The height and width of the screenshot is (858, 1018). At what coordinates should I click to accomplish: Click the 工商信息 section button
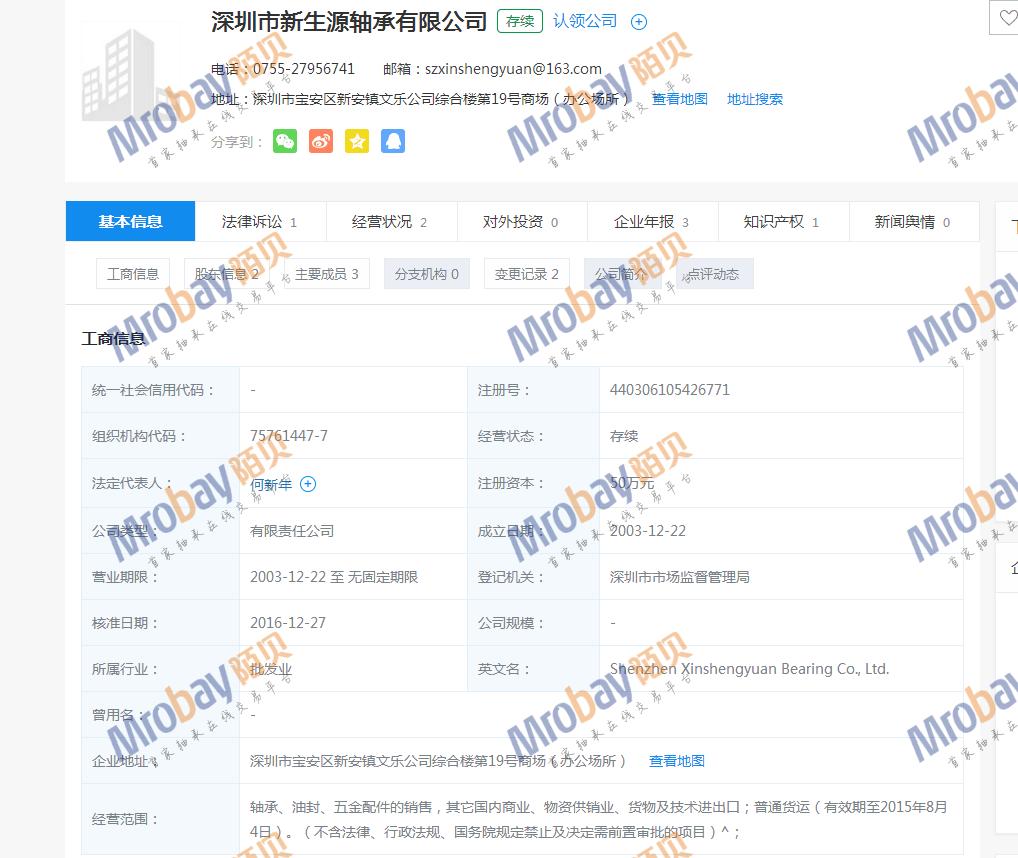(133, 274)
